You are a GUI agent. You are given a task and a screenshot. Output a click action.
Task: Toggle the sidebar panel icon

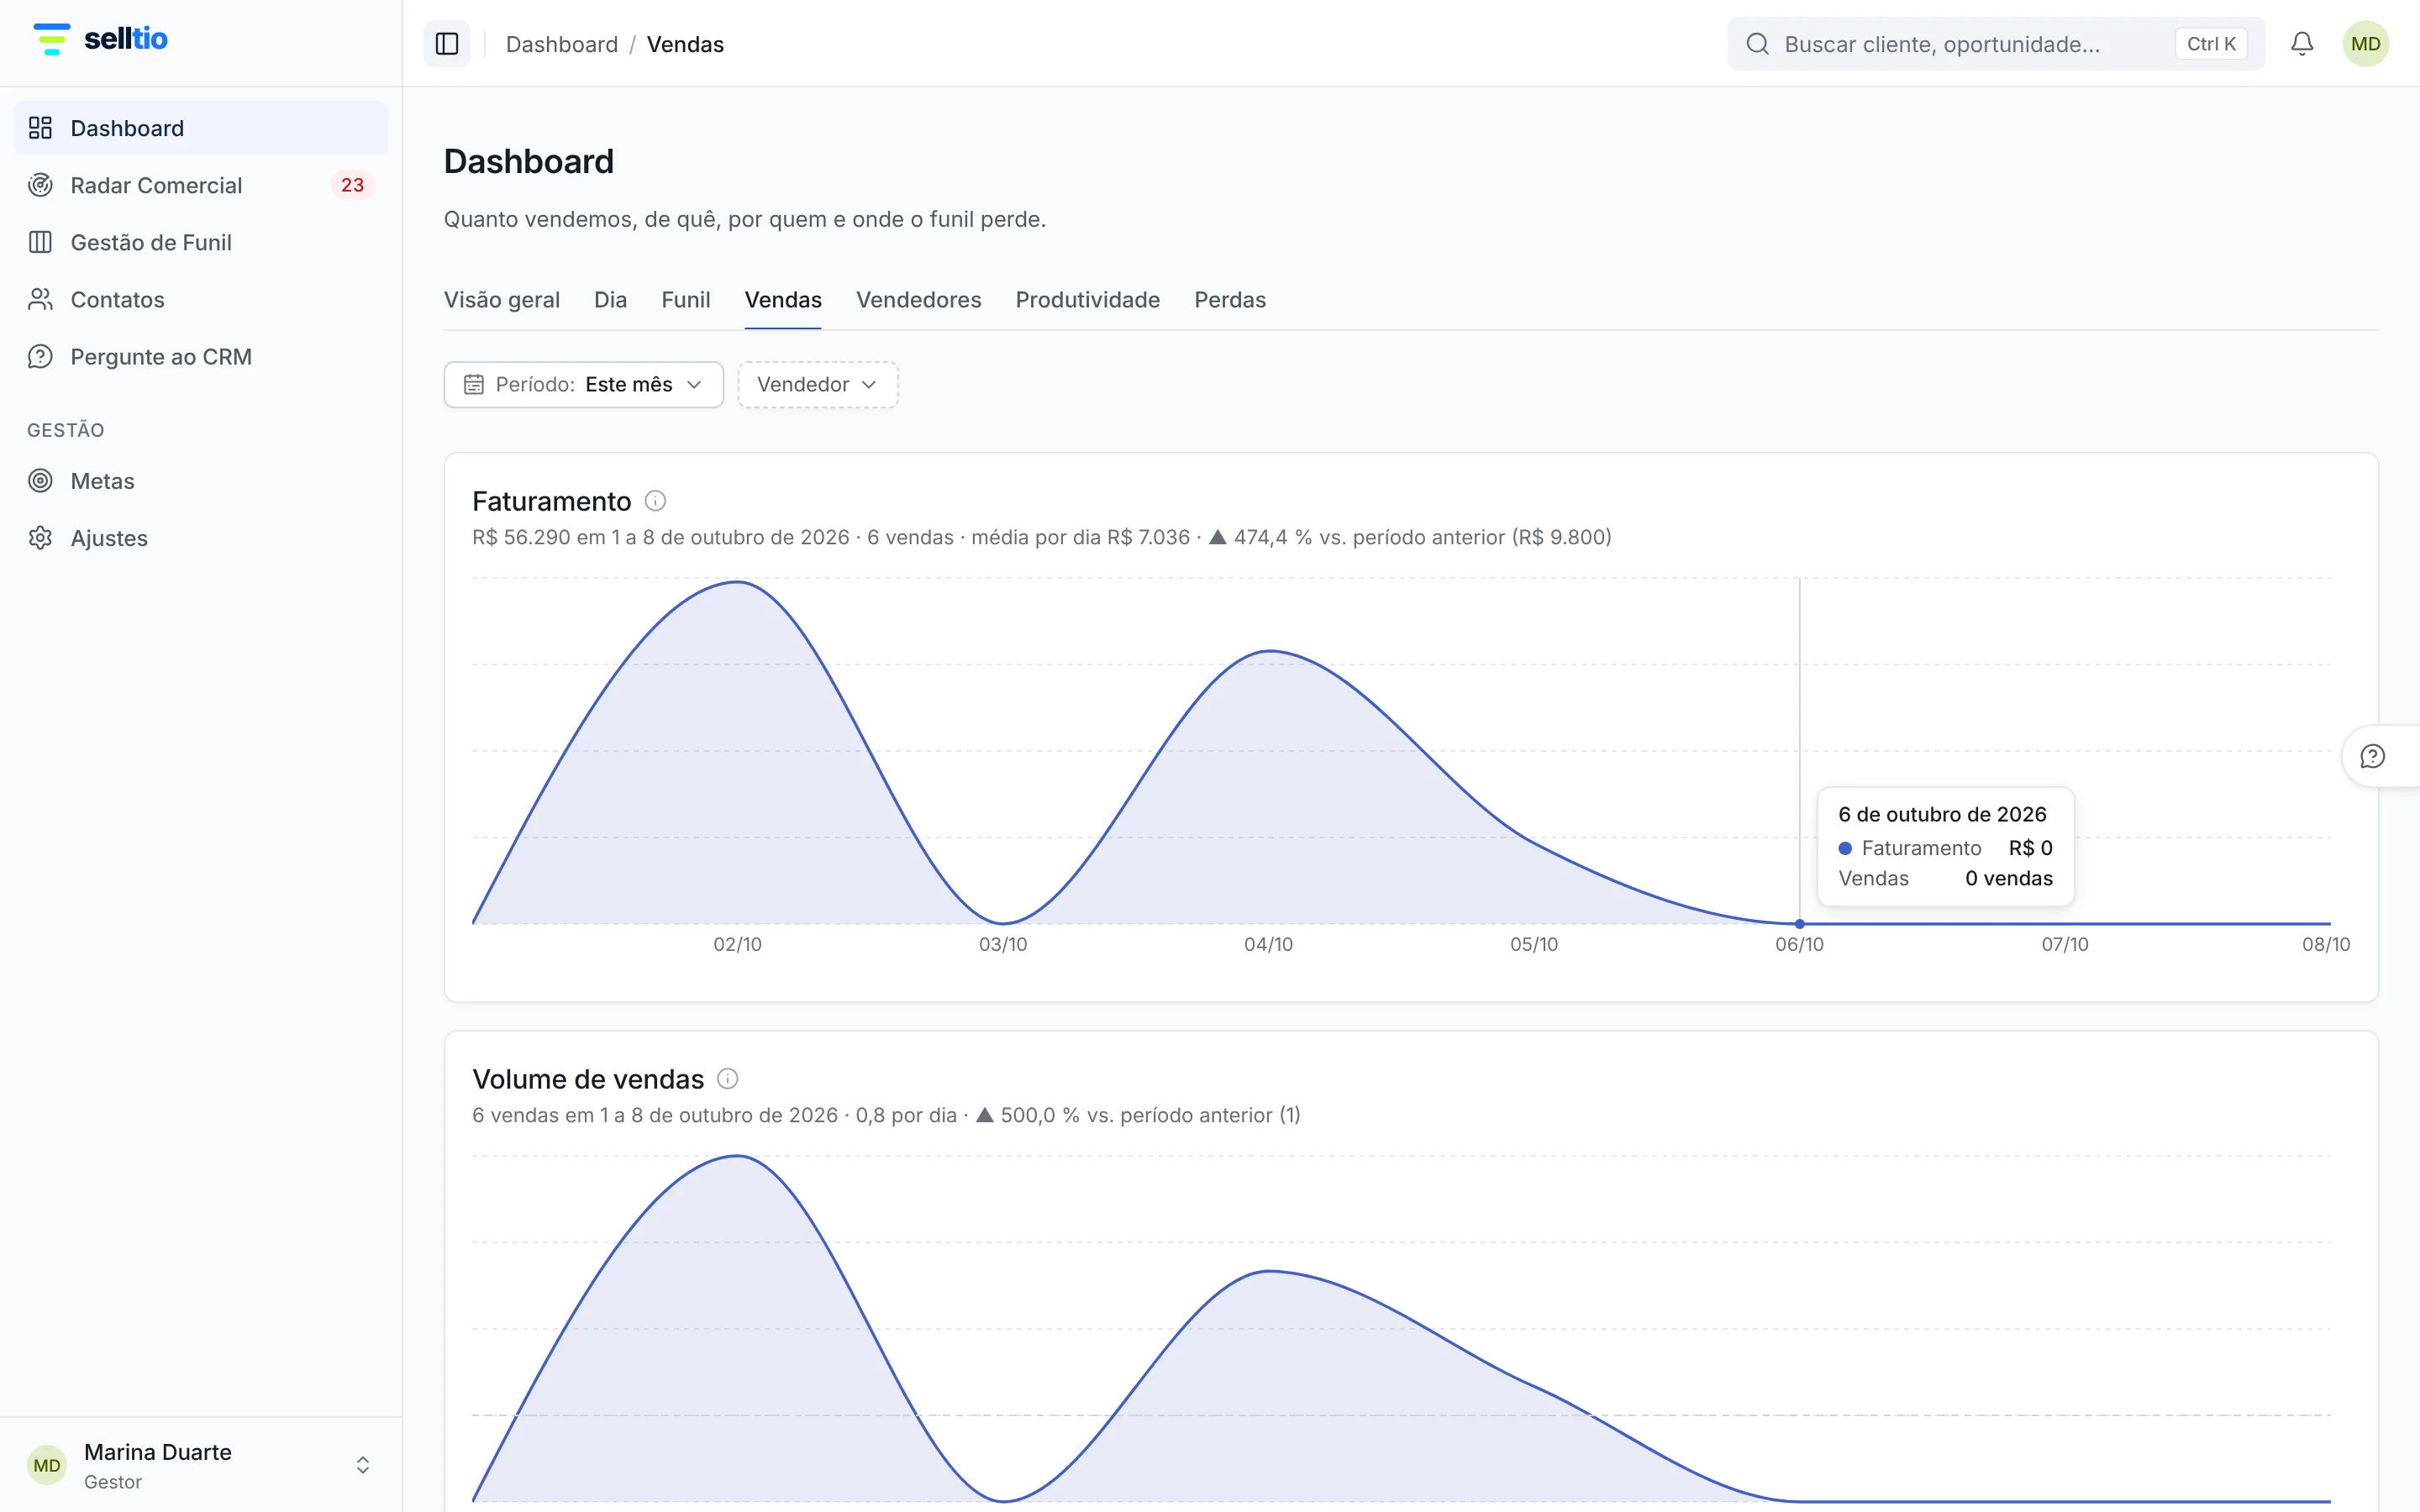pyautogui.click(x=447, y=44)
